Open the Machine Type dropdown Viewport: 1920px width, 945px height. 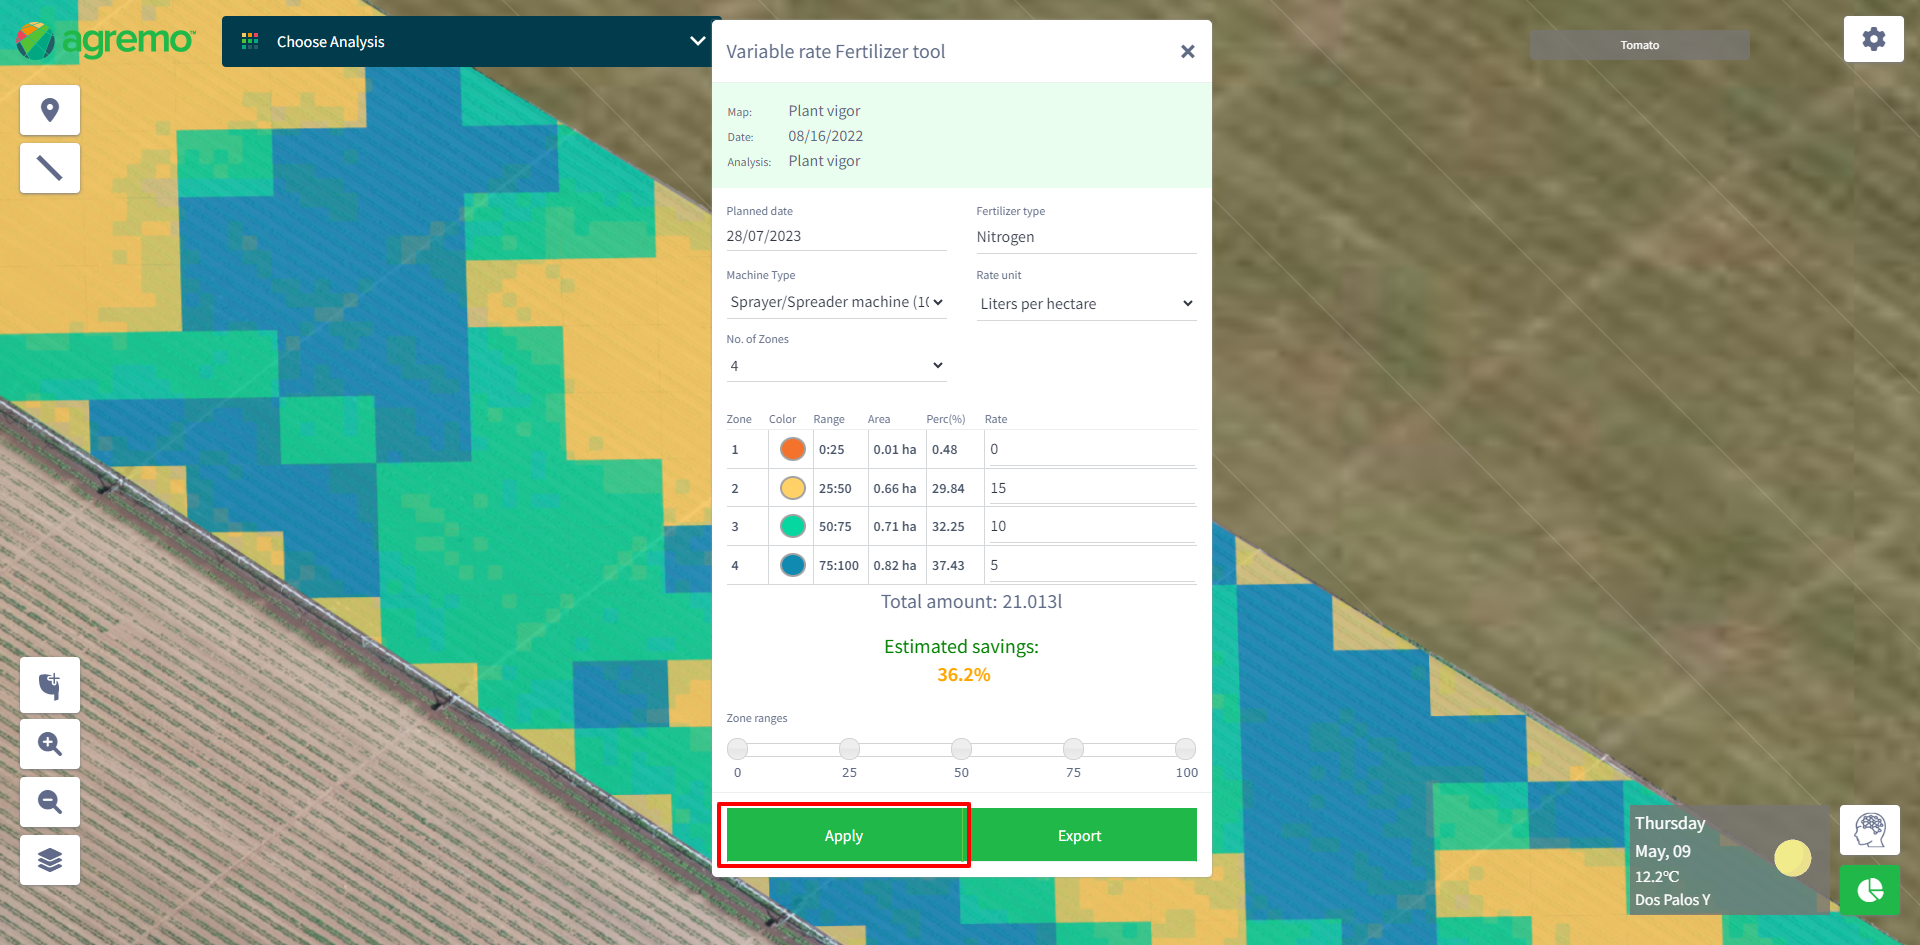(836, 302)
